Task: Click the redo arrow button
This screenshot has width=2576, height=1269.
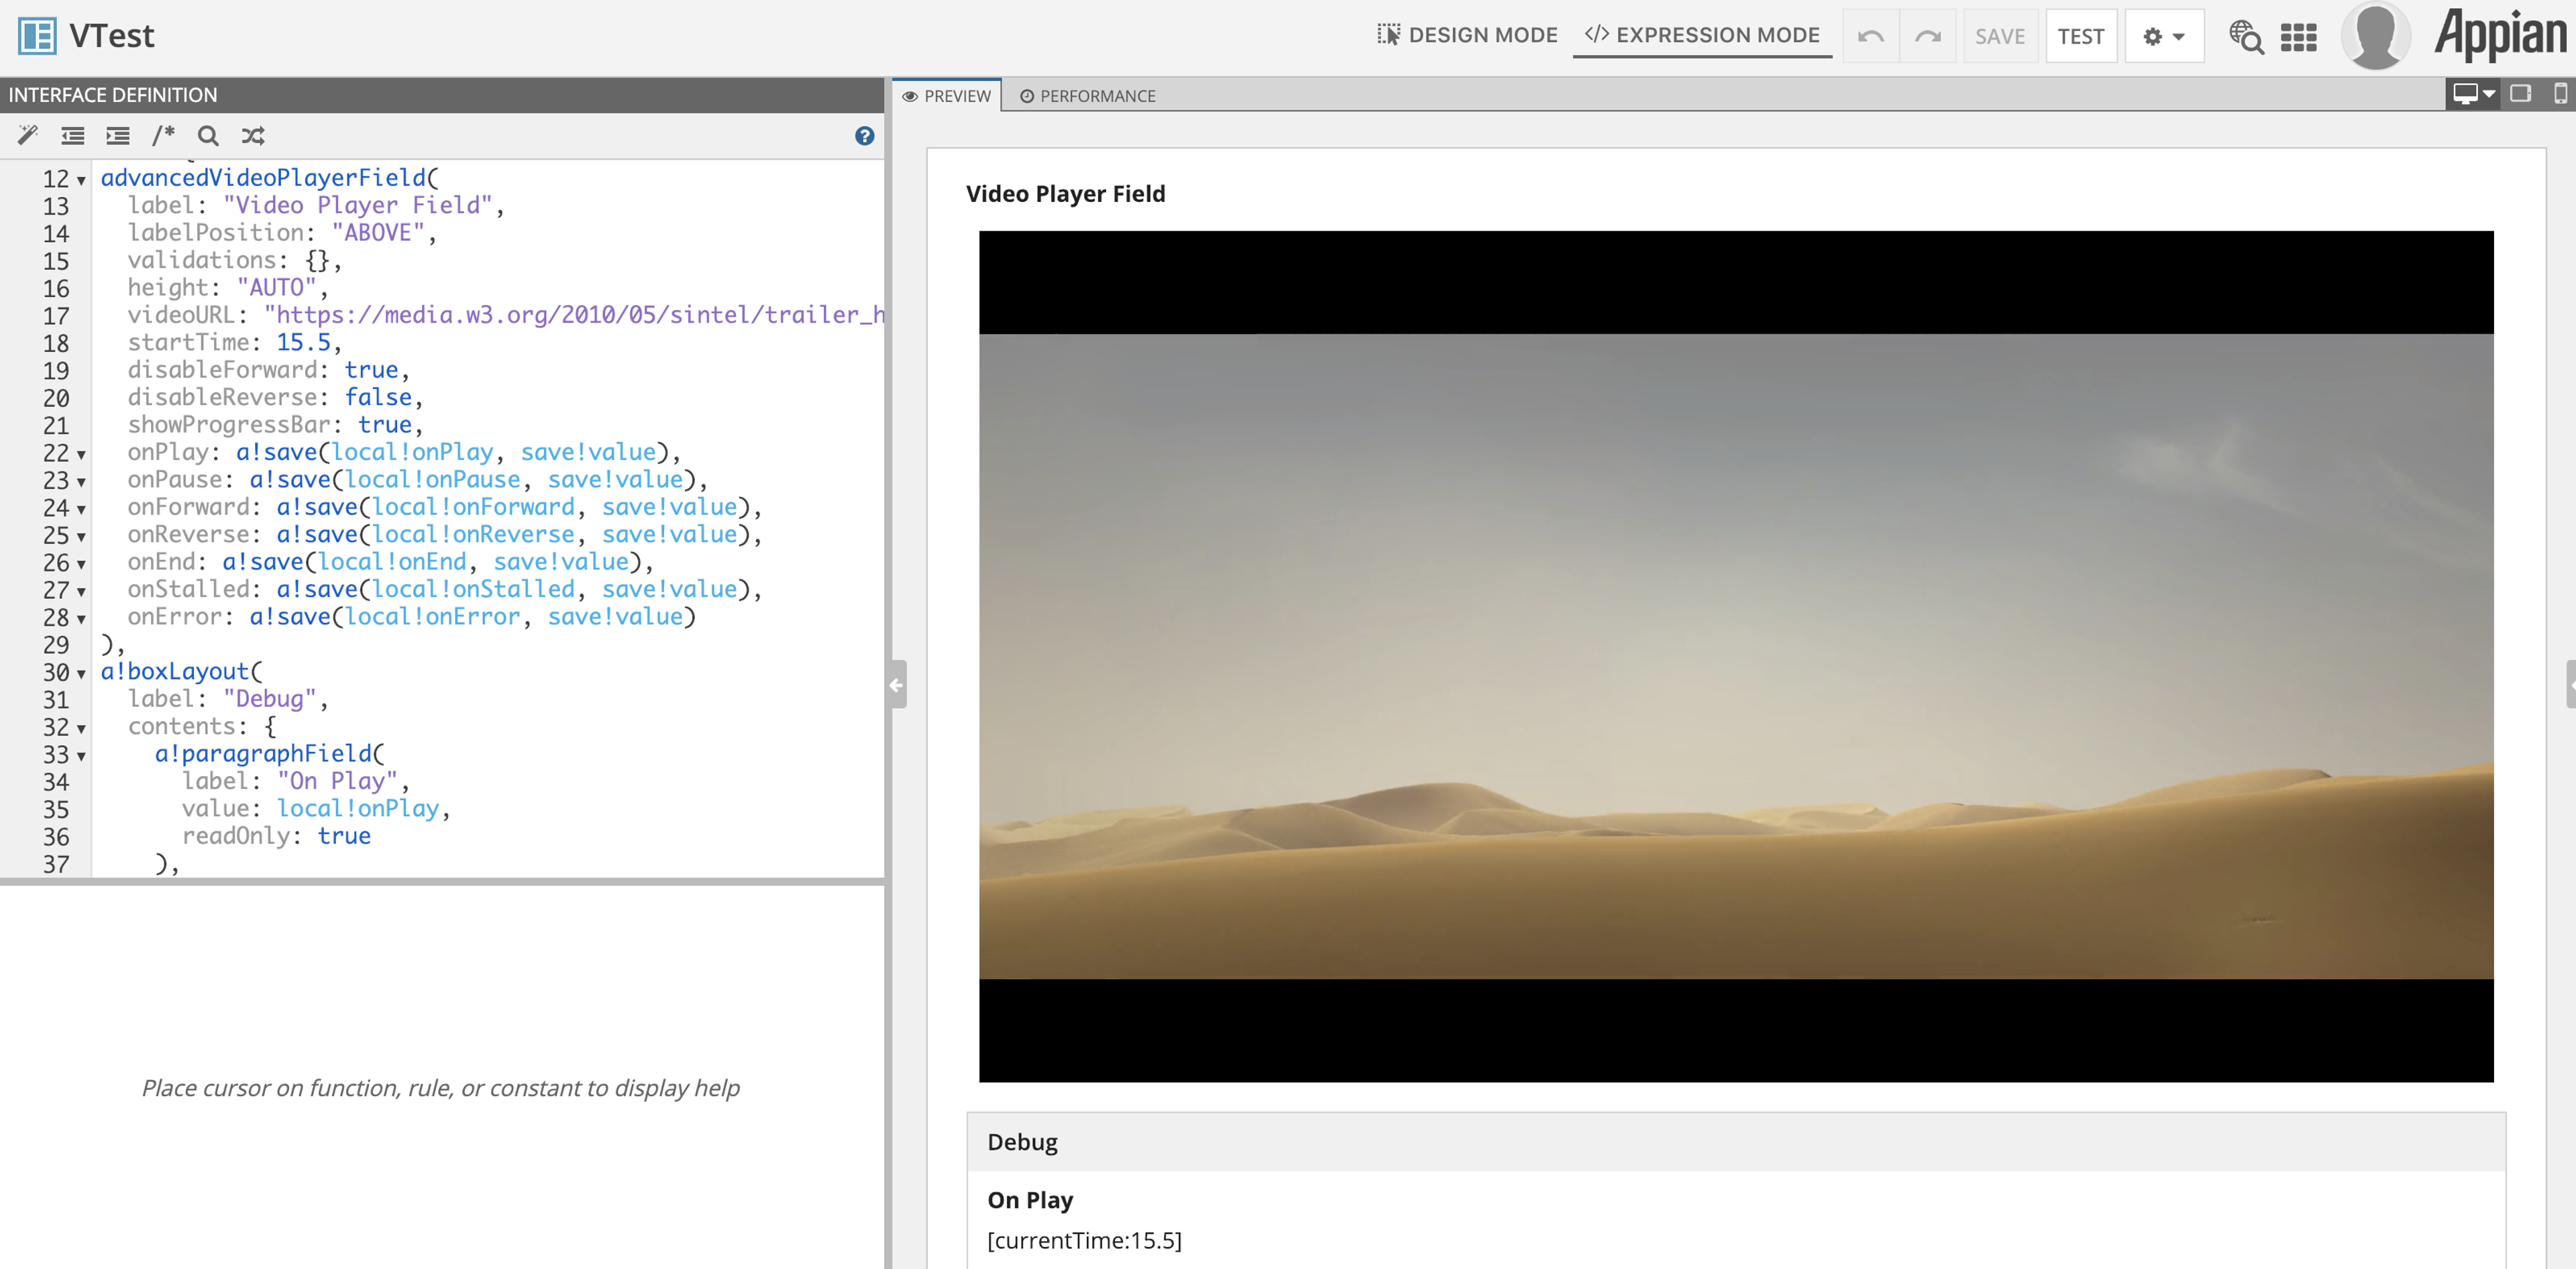Action: pyautogui.click(x=1928, y=36)
